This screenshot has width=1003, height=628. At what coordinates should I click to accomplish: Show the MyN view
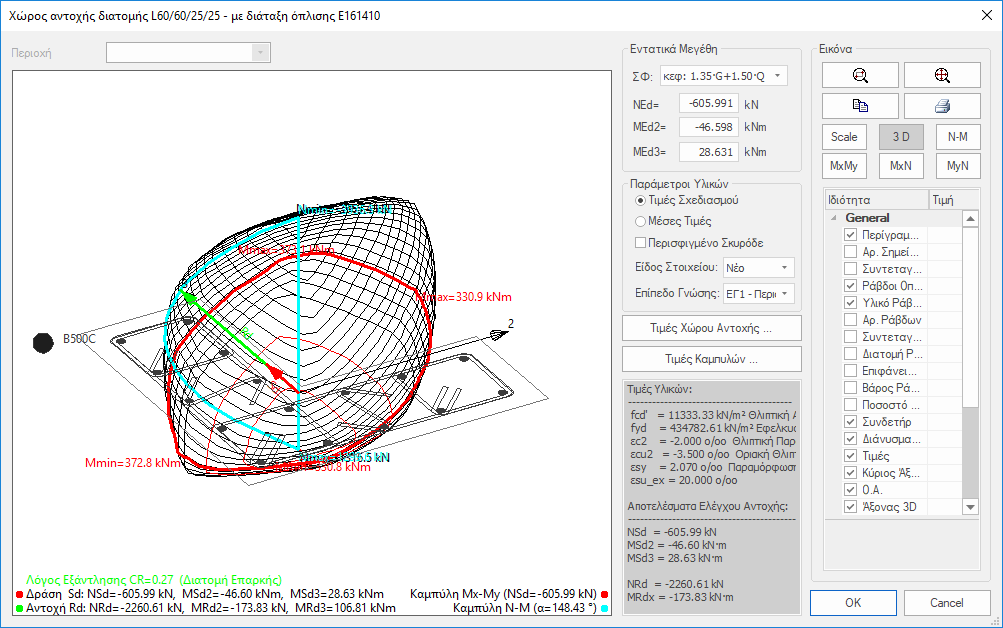point(958,166)
